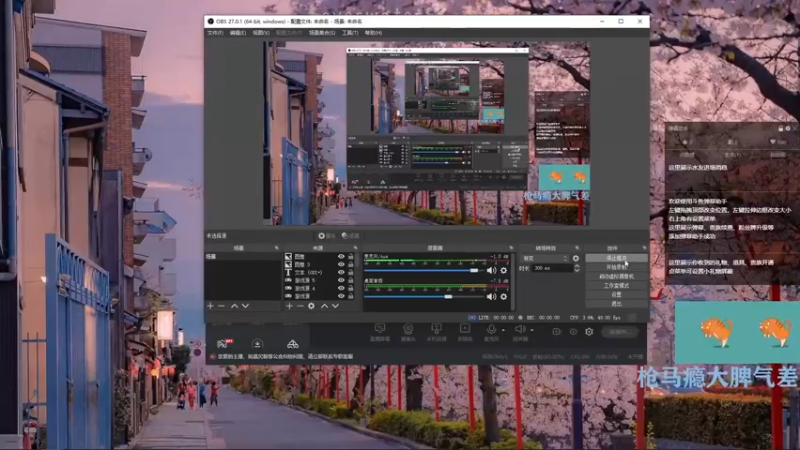The width and height of the screenshot is (800, 450).
Task: Pop out the 混音器 dock panel
Action: coord(511,248)
